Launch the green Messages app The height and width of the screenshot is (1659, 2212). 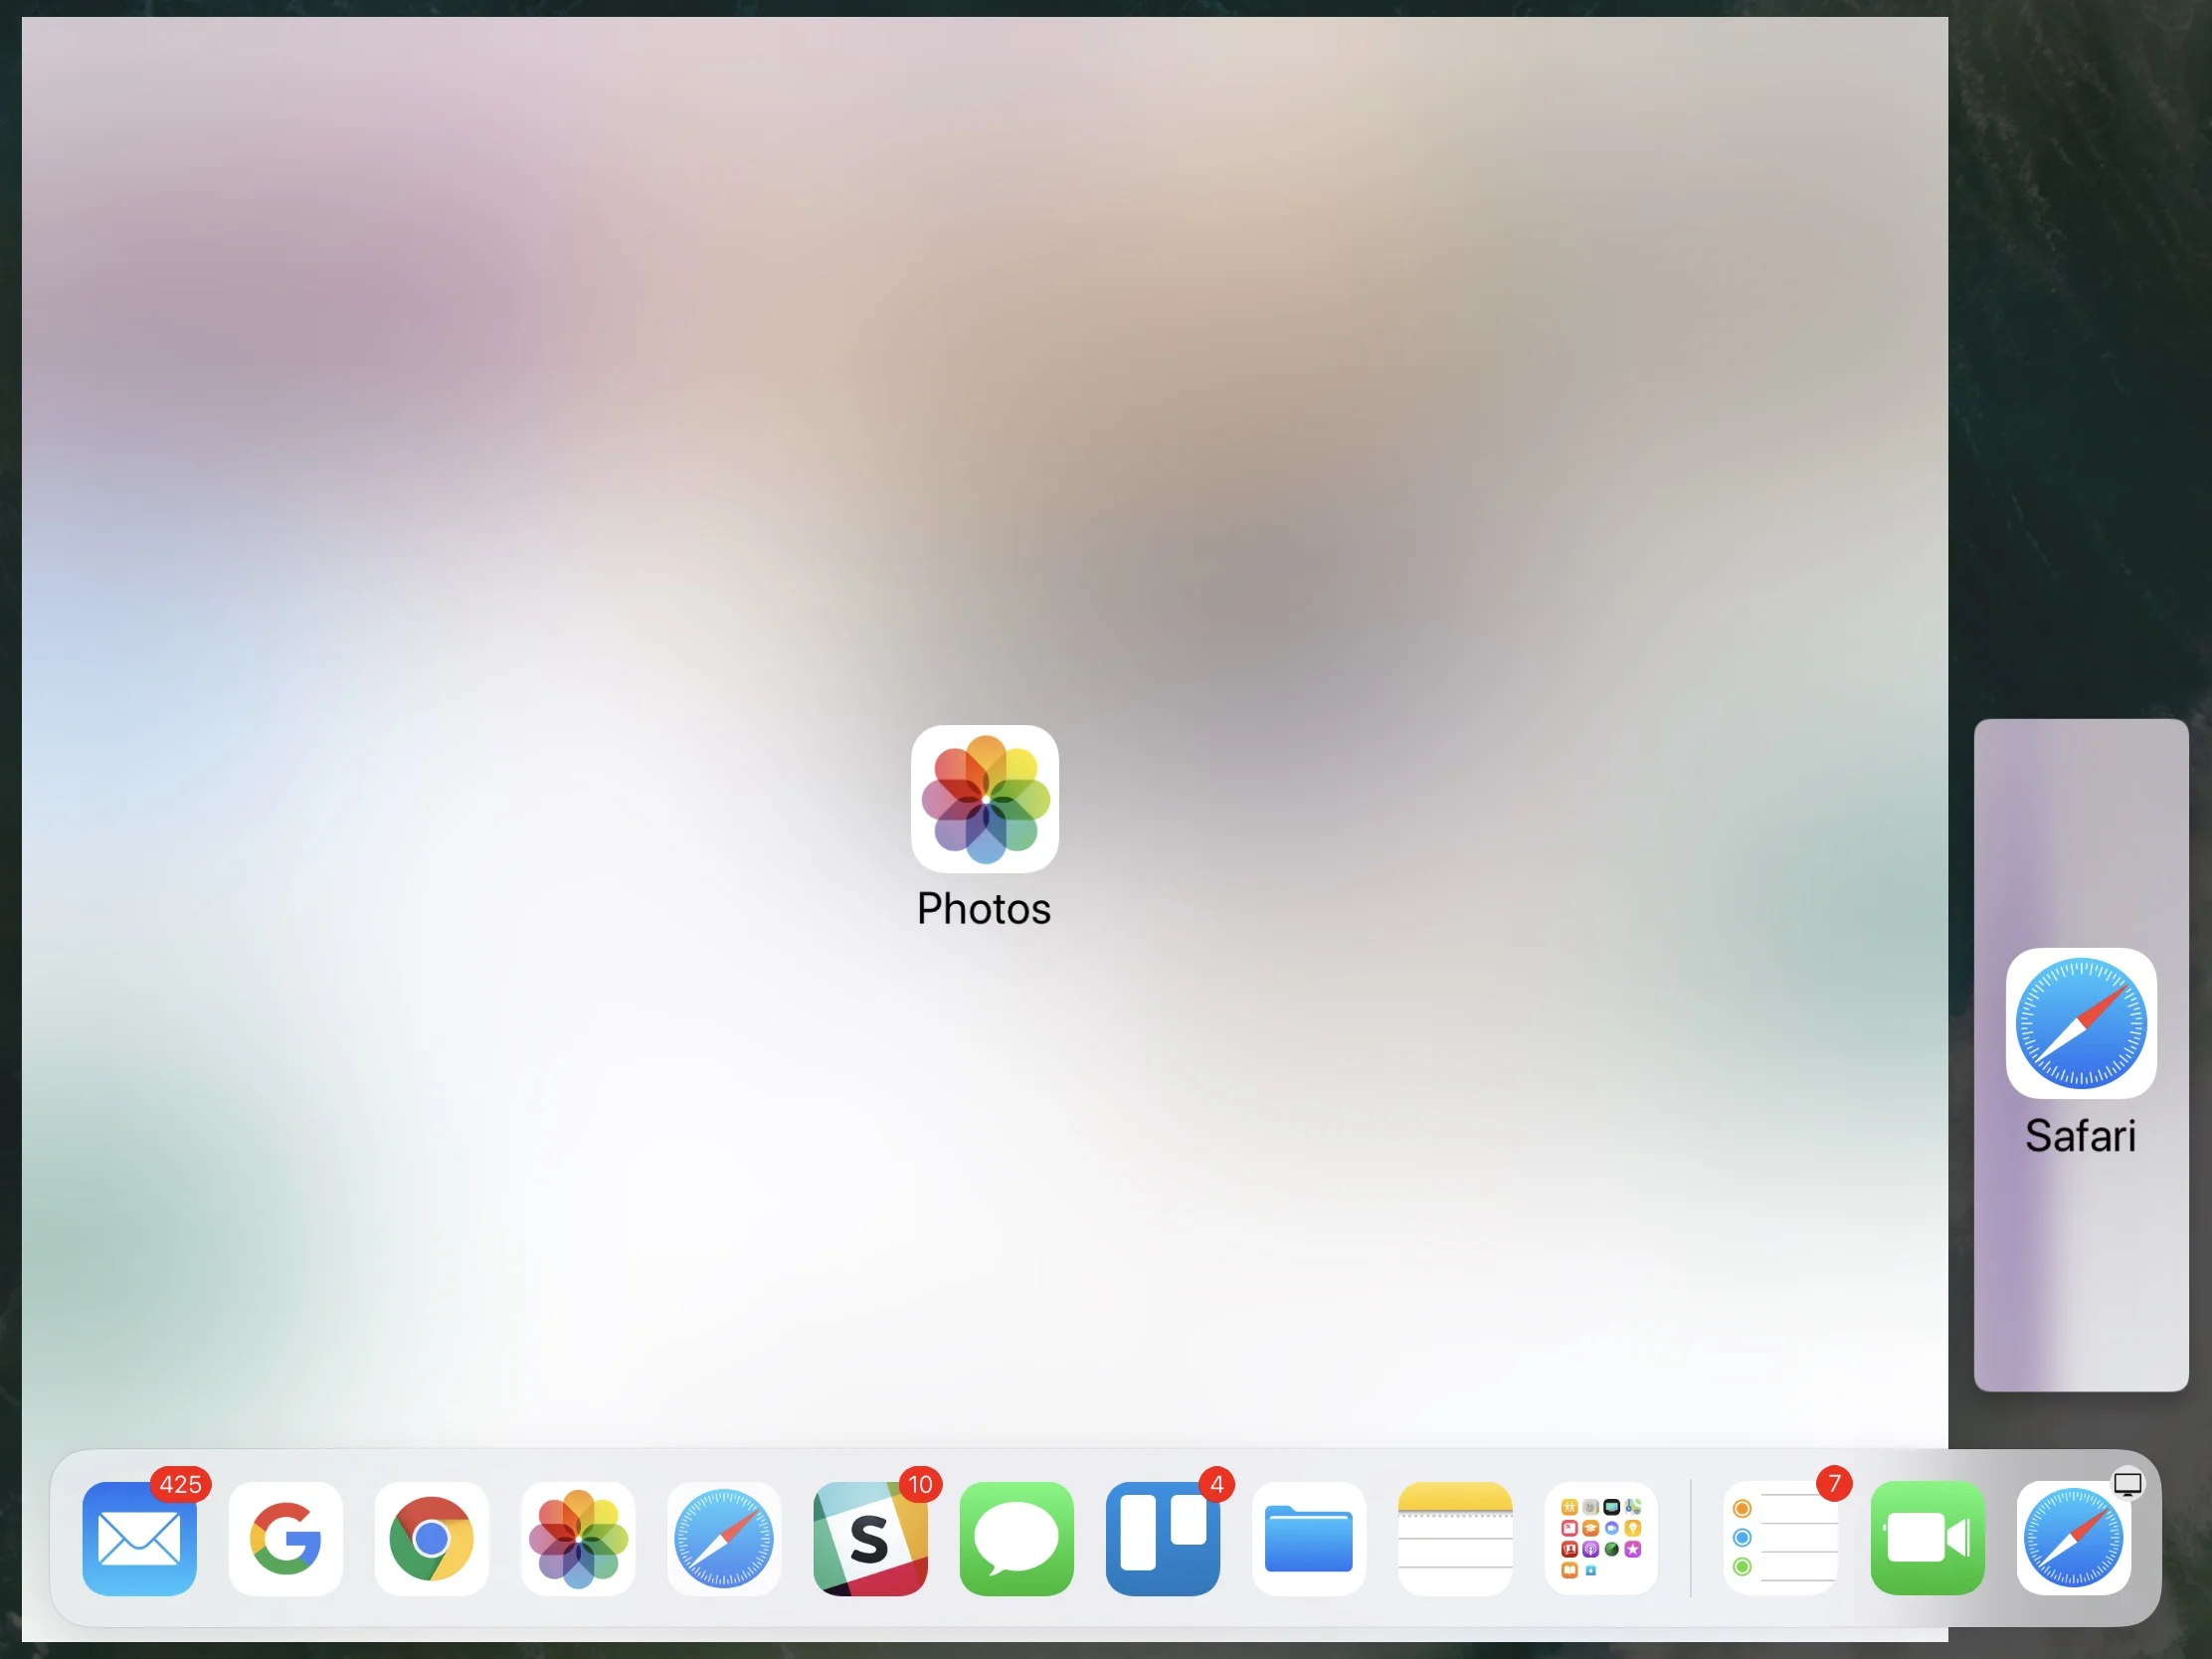(1016, 1538)
